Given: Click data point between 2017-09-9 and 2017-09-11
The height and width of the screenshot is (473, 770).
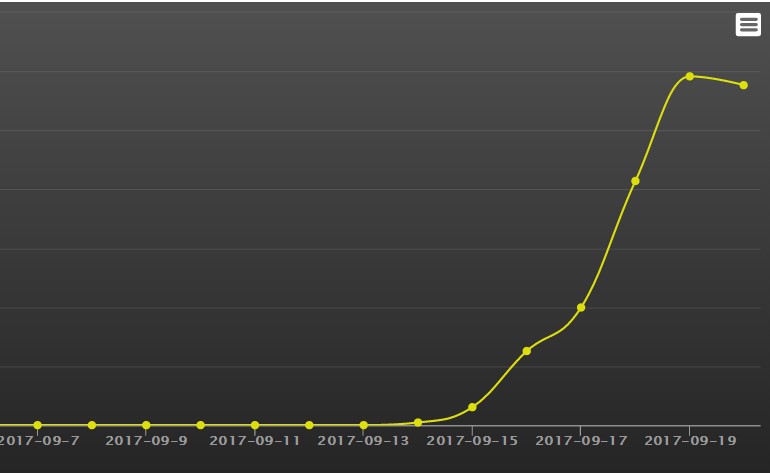Looking at the screenshot, I should click(x=200, y=425).
